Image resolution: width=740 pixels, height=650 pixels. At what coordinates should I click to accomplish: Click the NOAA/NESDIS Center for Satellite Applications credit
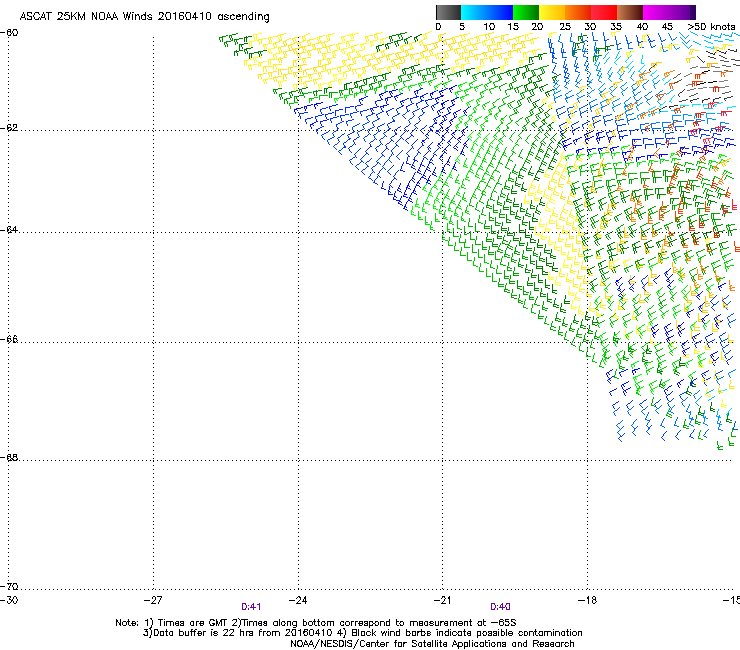[432, 644]
